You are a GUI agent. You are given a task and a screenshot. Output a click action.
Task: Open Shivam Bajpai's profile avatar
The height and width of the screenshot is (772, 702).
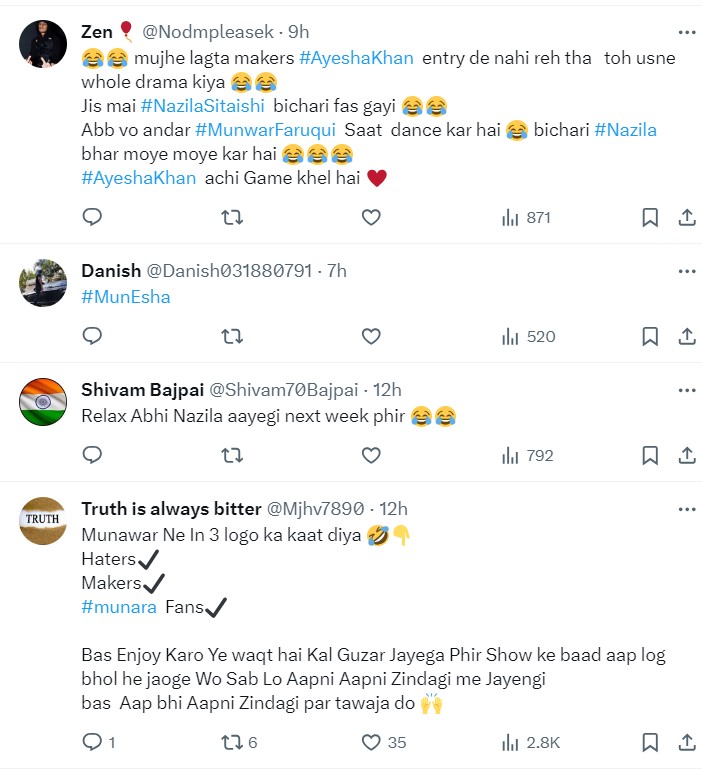[43, 401]
